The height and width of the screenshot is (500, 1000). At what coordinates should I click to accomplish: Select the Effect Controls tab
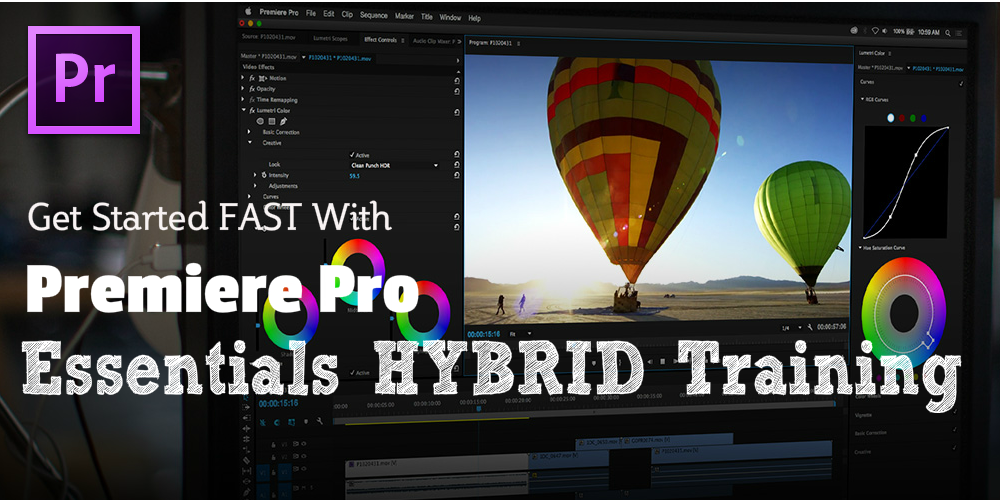(381, 40)
